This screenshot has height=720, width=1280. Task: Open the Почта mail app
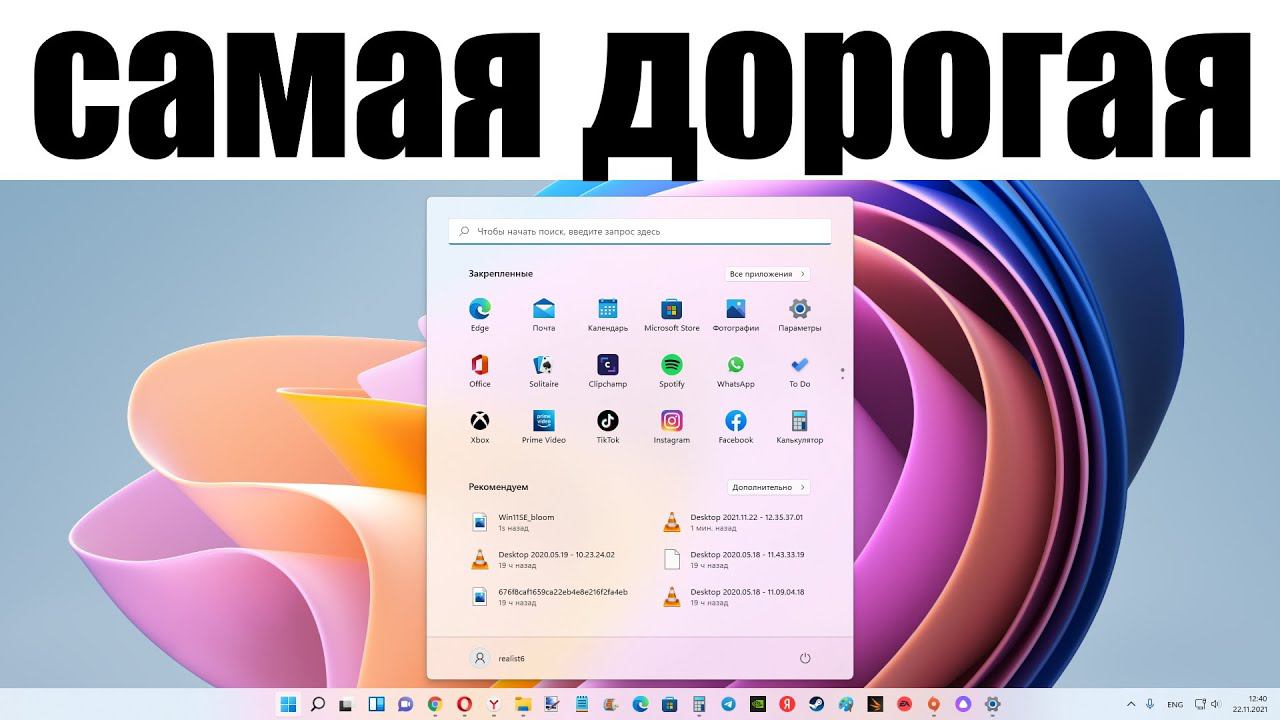click(544, 314)
